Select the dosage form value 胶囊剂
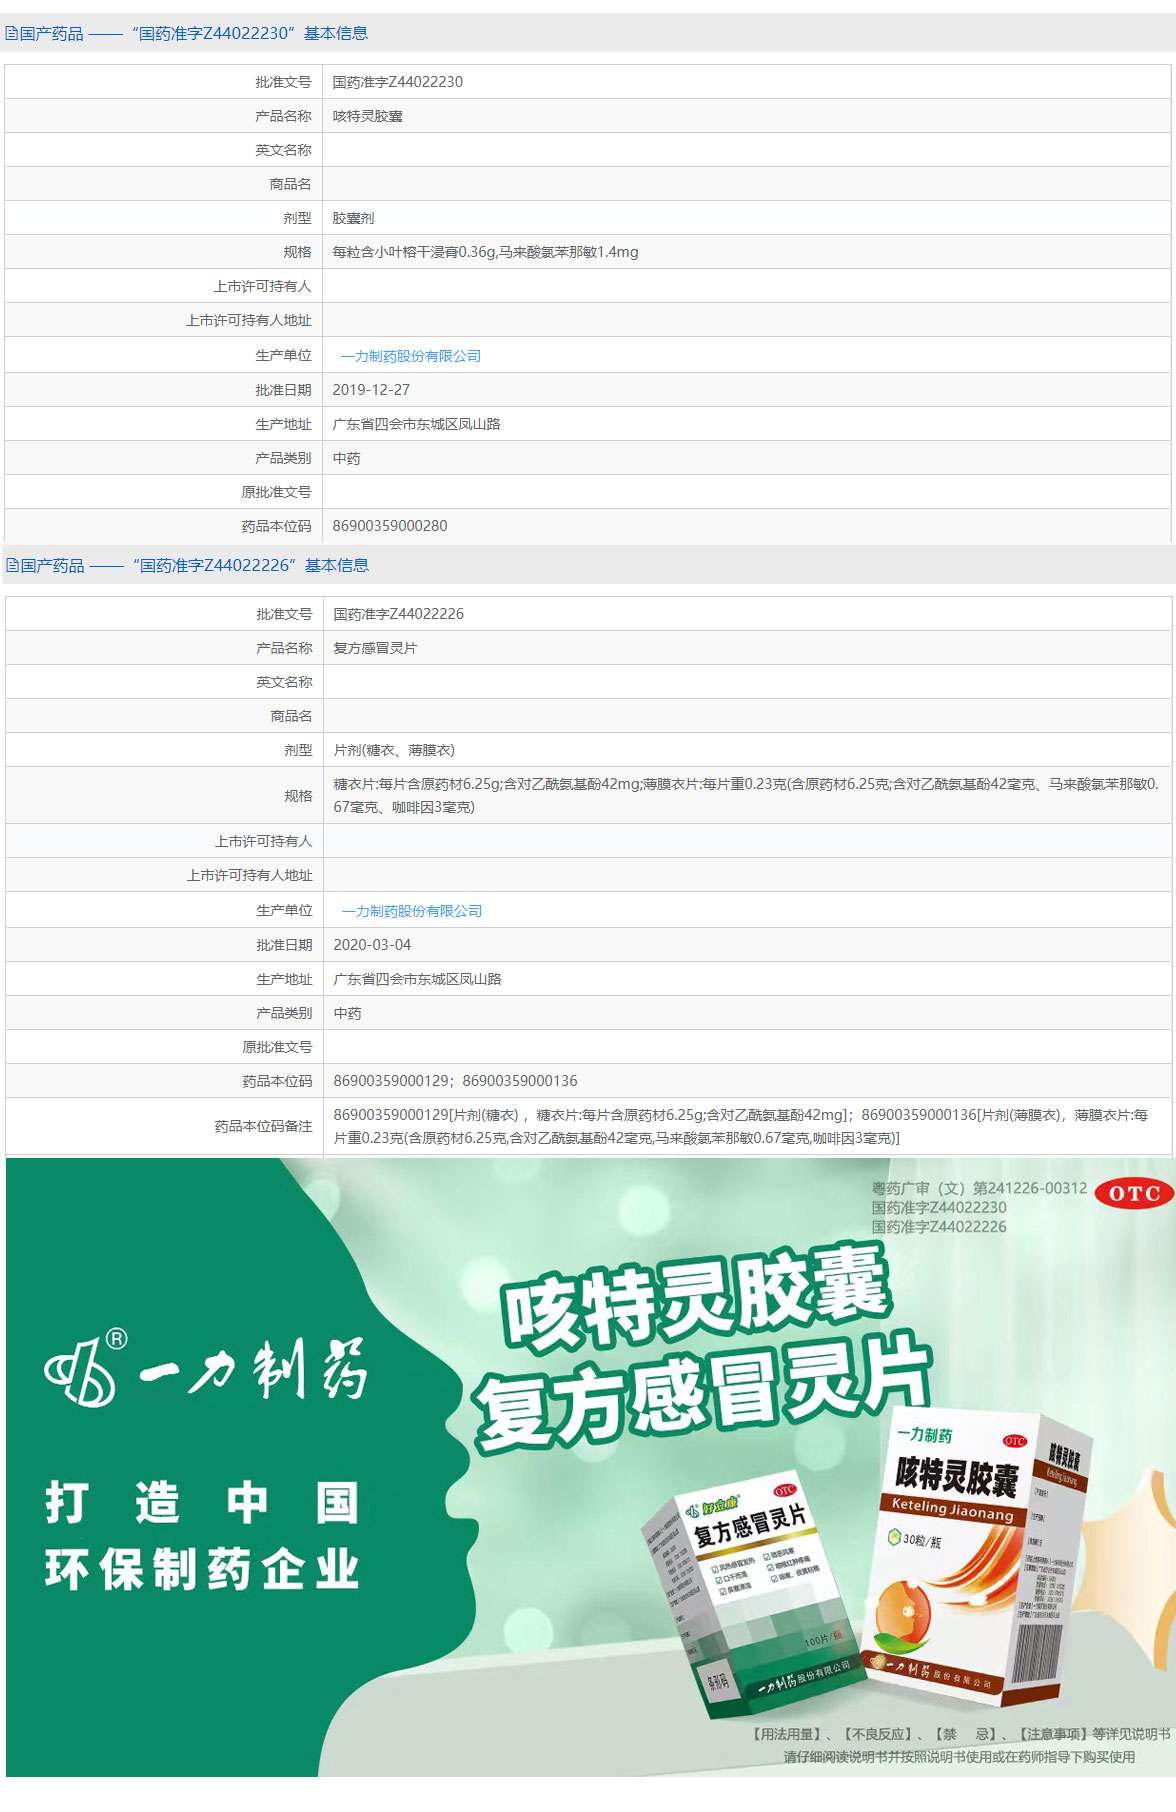Viewport: 1176px width, 1812px height. pos(354,218)
